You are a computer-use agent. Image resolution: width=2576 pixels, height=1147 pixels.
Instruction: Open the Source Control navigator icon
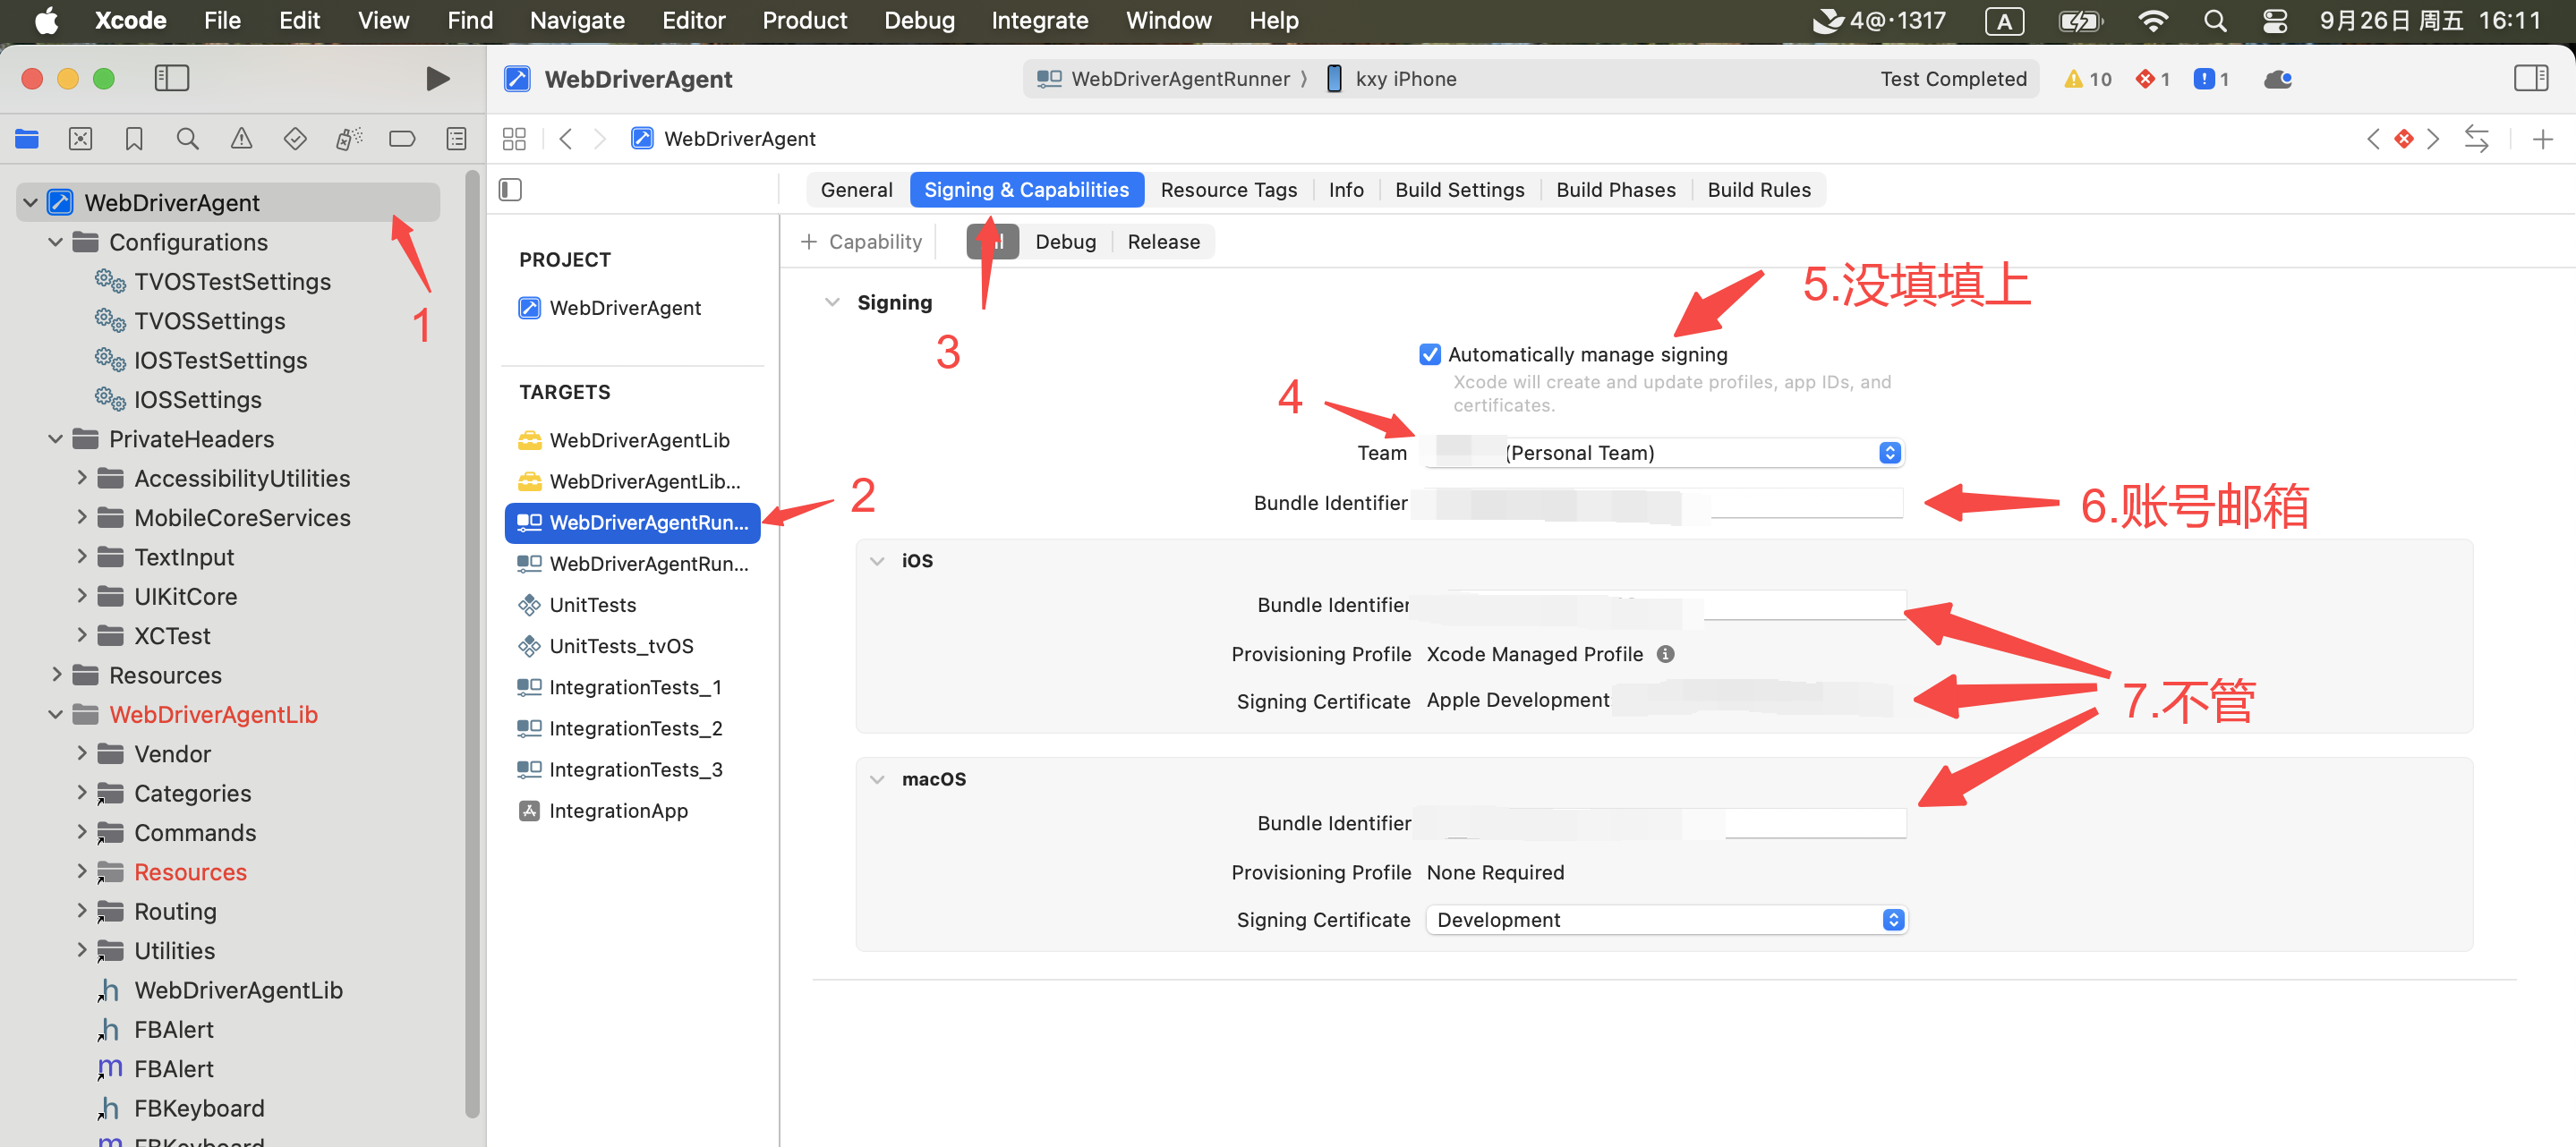(x=80, y=139)
